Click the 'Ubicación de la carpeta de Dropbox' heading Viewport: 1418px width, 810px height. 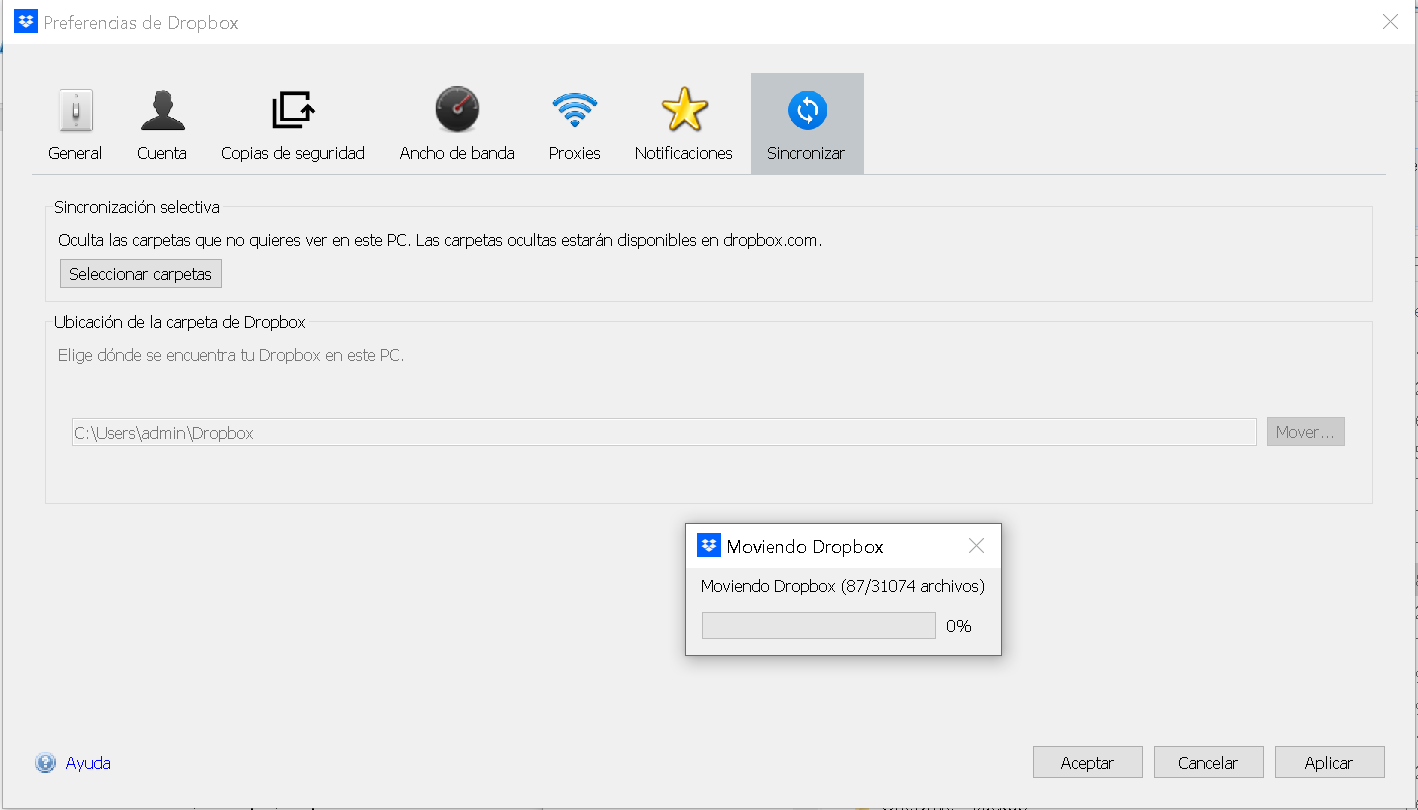click(180, 322)
